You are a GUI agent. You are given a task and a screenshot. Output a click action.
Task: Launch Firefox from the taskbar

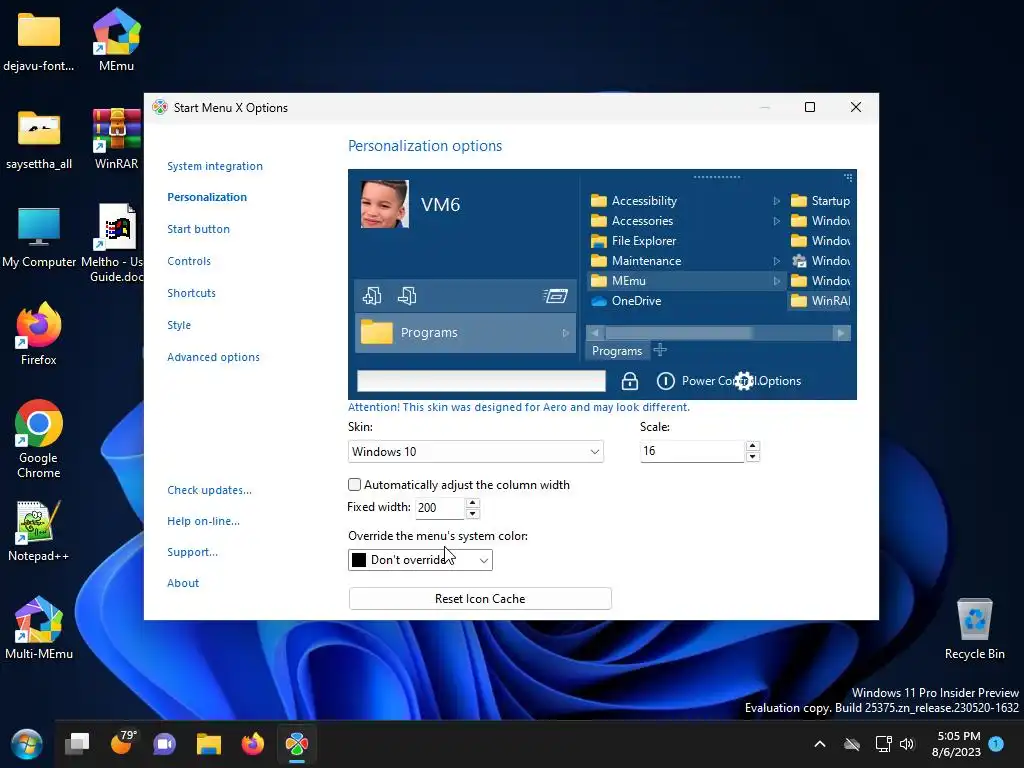pos(253,744)
